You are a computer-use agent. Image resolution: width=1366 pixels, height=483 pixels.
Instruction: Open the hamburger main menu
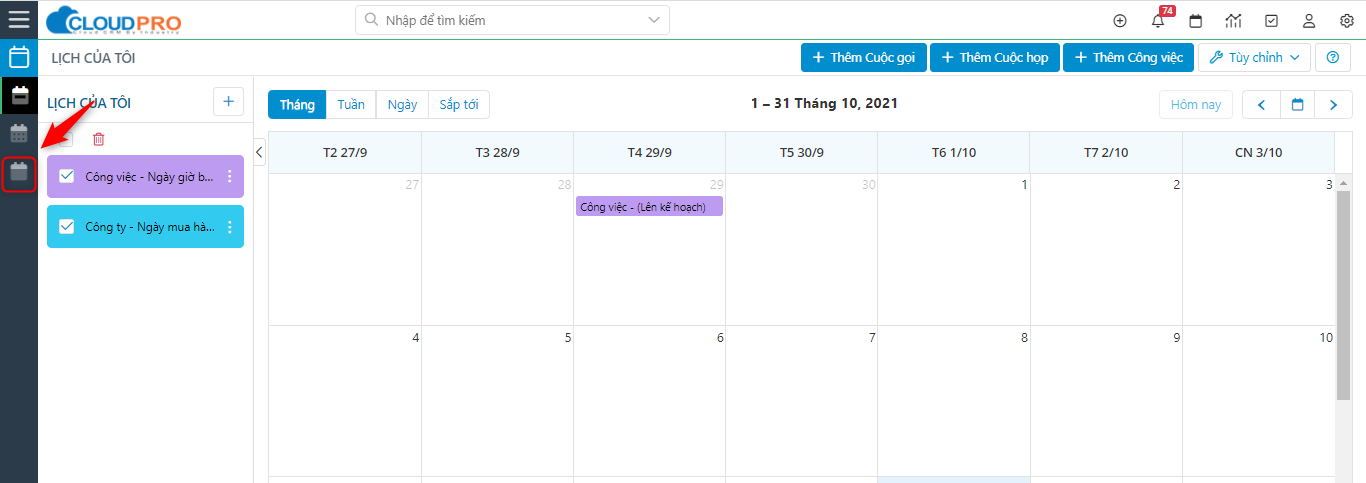19,19
